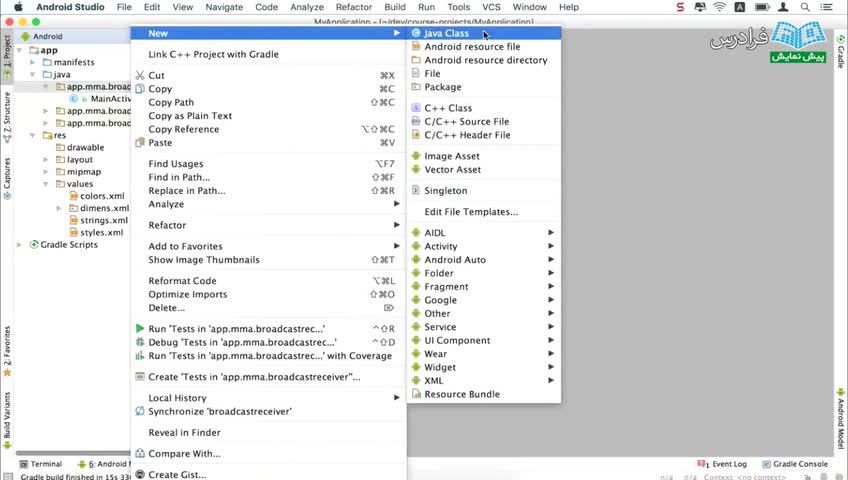Click the Create Gist GitHub icon

pyautogui.click(x=140, y=474)
